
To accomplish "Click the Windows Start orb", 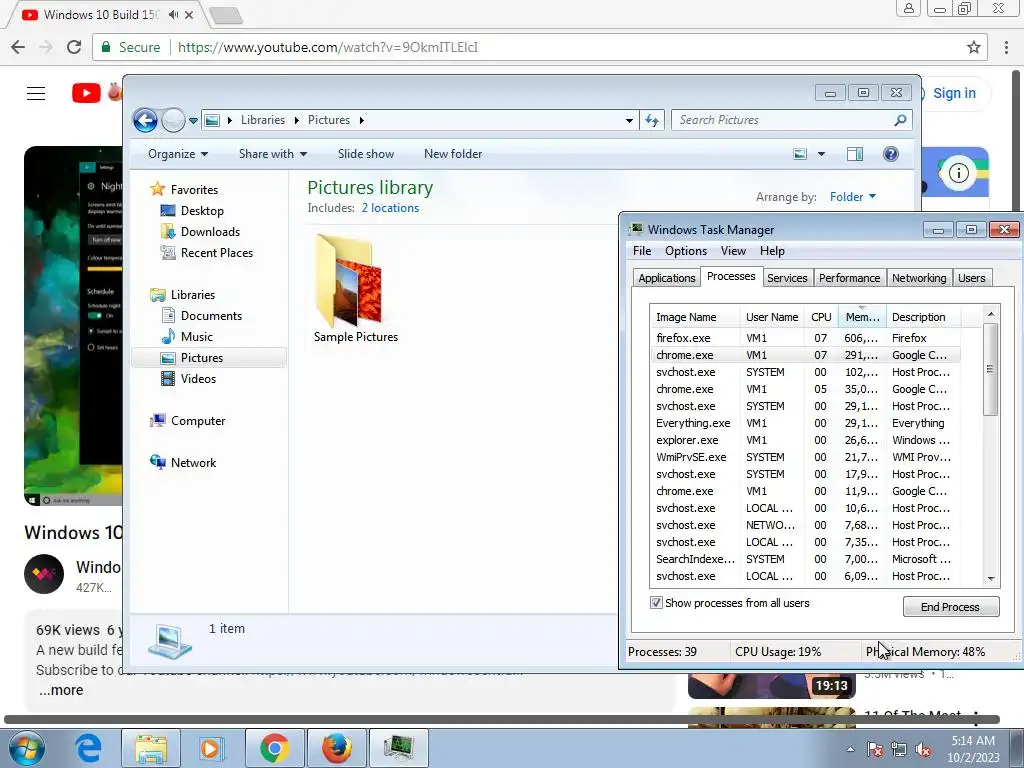I will (26, 748).
